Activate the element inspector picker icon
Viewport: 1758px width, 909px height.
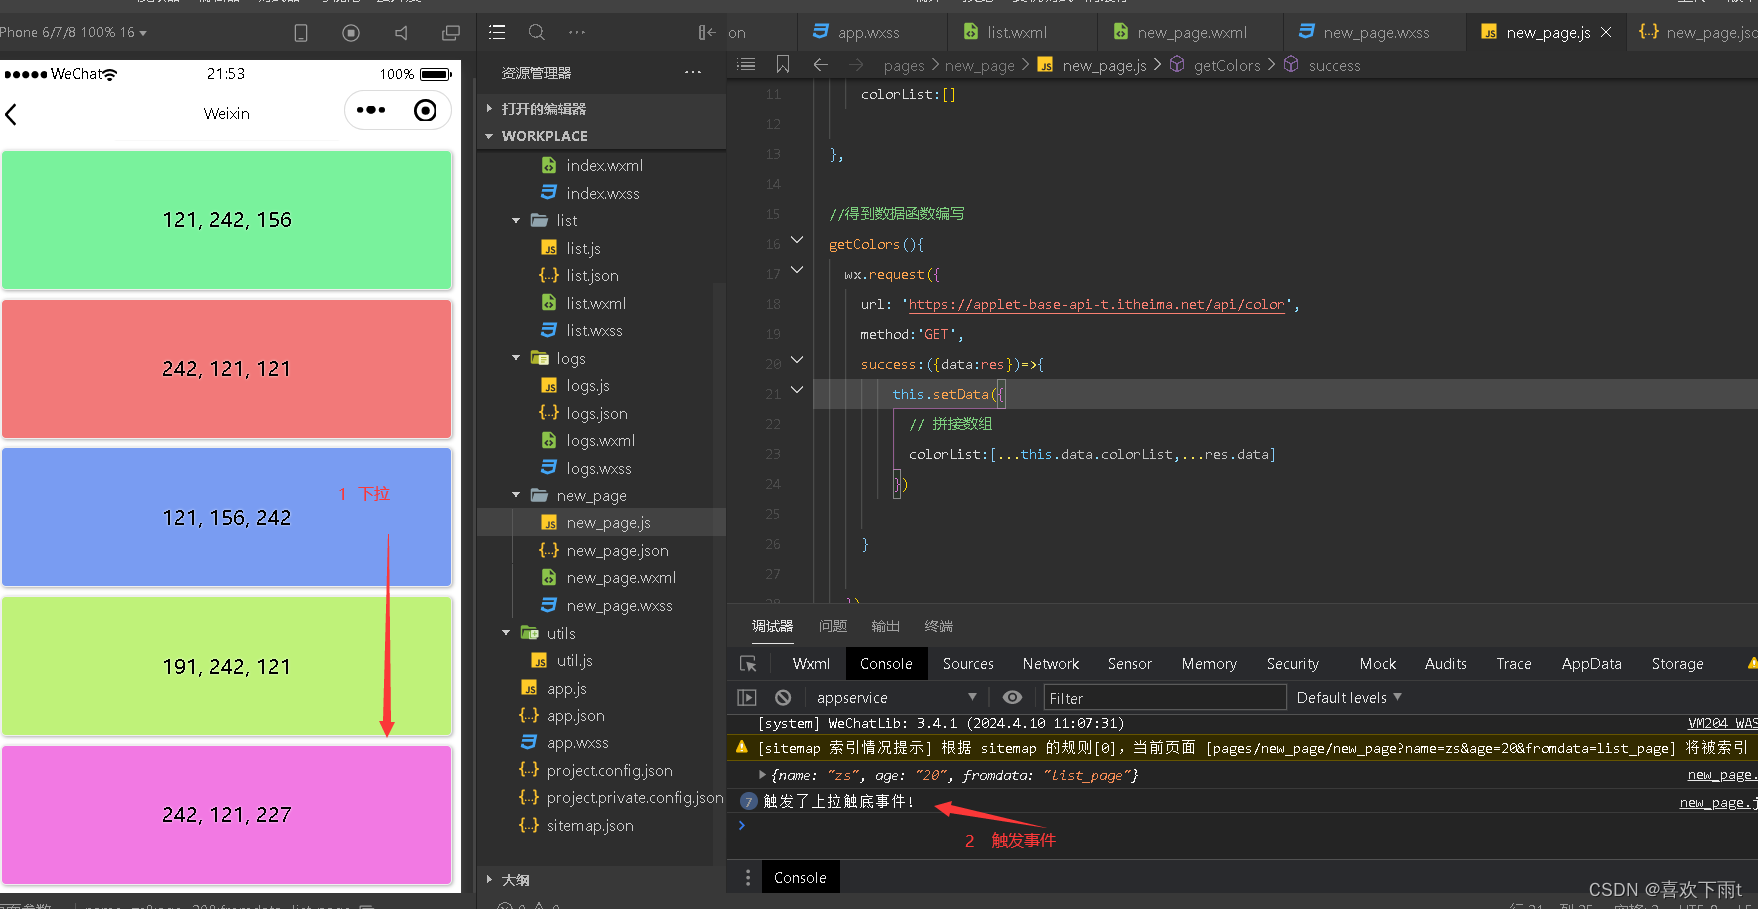pos(748,664)
